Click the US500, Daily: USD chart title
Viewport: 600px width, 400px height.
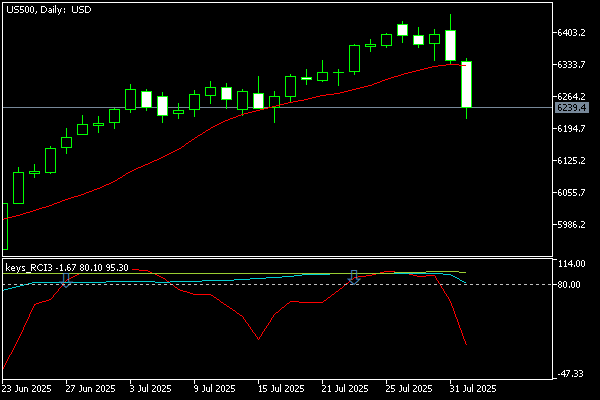pos(49,10)
